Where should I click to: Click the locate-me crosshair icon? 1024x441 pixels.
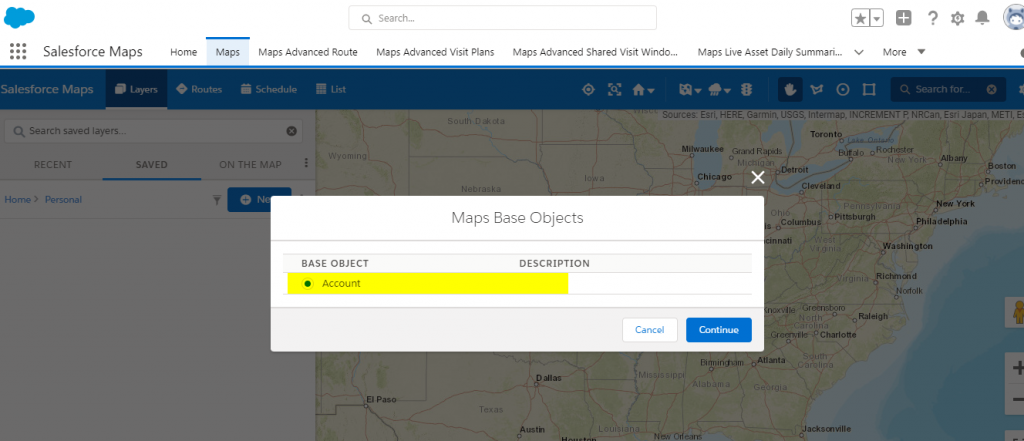click(x=588, y=90)
